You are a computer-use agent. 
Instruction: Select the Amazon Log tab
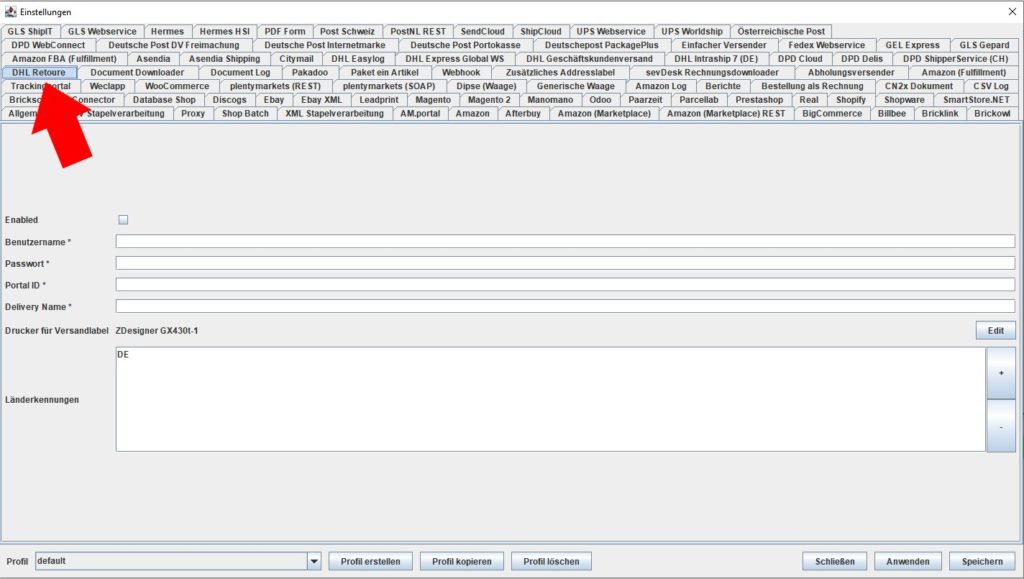click(661, 86)
